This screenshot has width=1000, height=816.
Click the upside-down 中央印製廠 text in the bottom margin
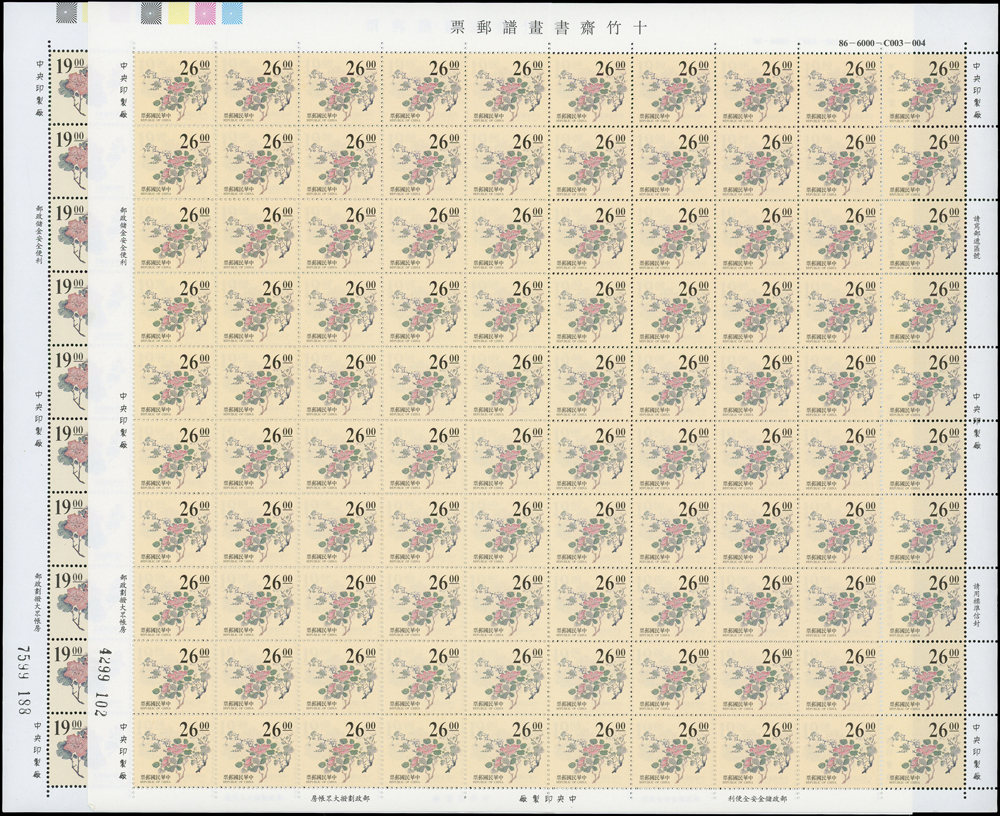(550, 801)
